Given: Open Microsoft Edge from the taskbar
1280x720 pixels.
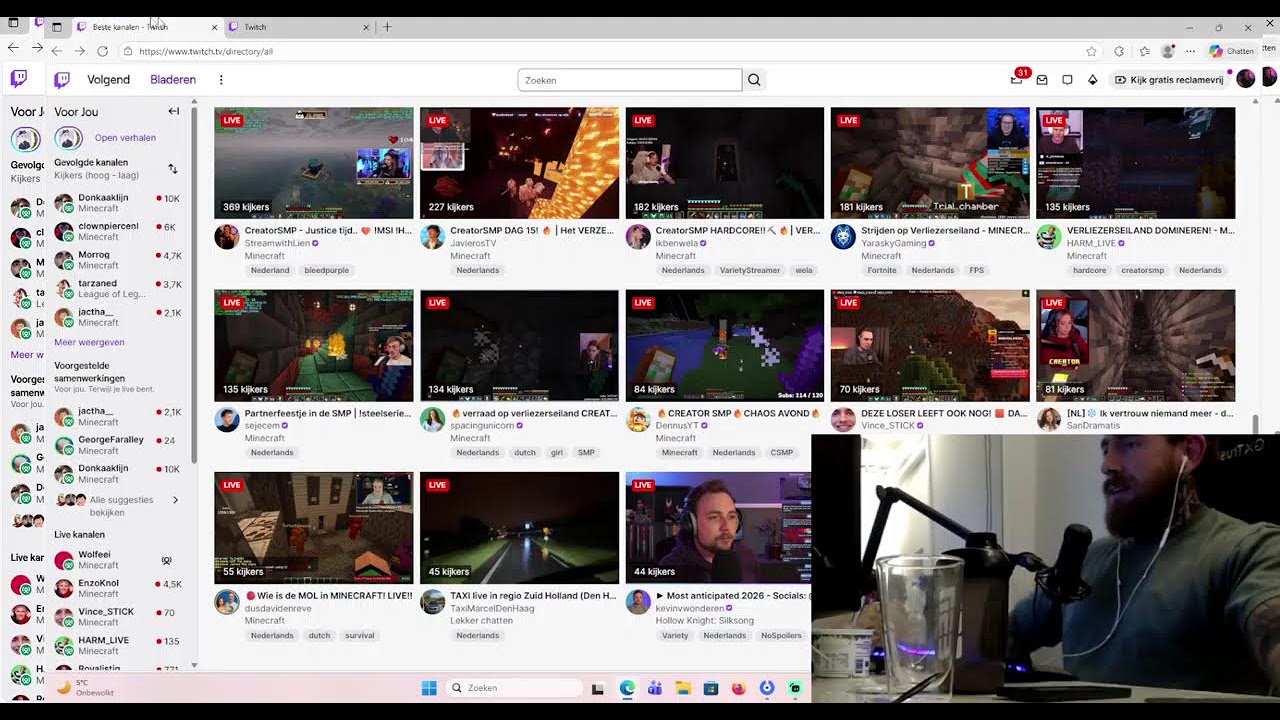Looking at the screenshot, I should (627, 688).
